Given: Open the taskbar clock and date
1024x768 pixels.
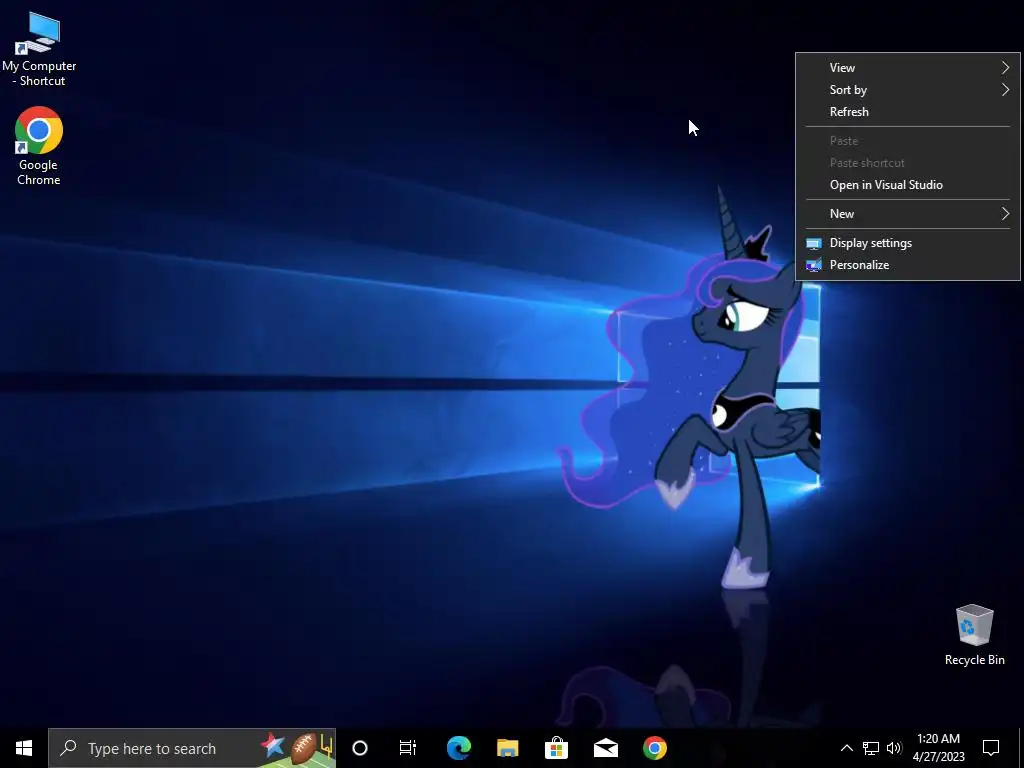Looking at the screenshot, I should pyautogui.click(x=938, y=748).
